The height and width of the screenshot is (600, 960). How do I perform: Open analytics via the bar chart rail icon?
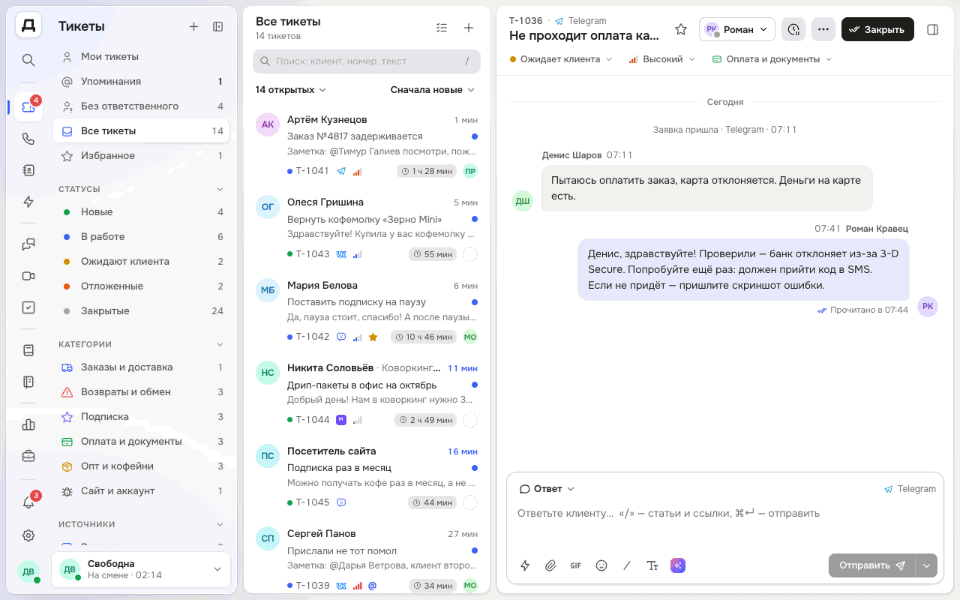28,424
